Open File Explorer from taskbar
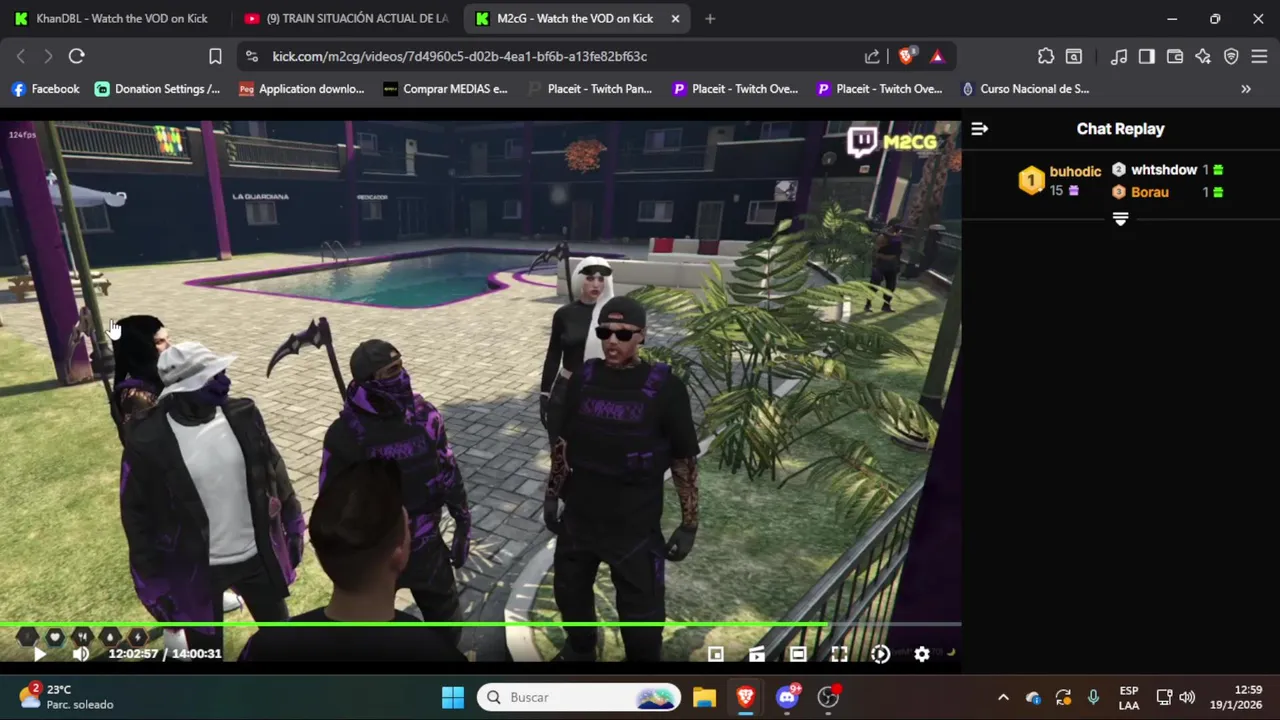This screenshot has height=720, width=1280. [x=704, y=697]
